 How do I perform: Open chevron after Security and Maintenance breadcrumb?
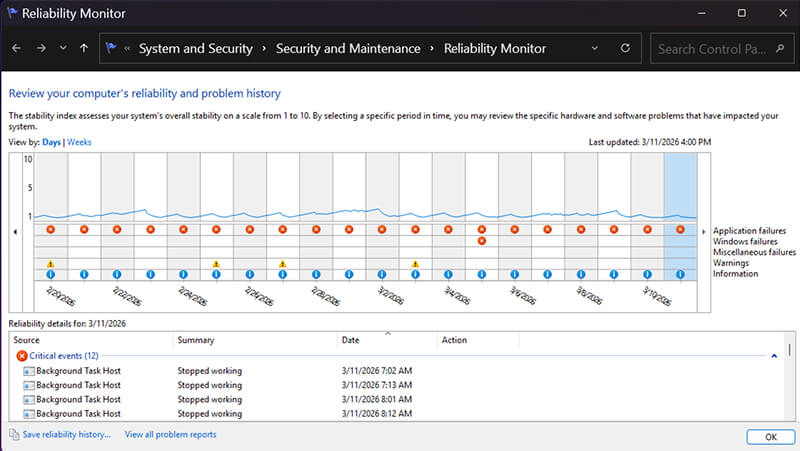coord(432,48)
